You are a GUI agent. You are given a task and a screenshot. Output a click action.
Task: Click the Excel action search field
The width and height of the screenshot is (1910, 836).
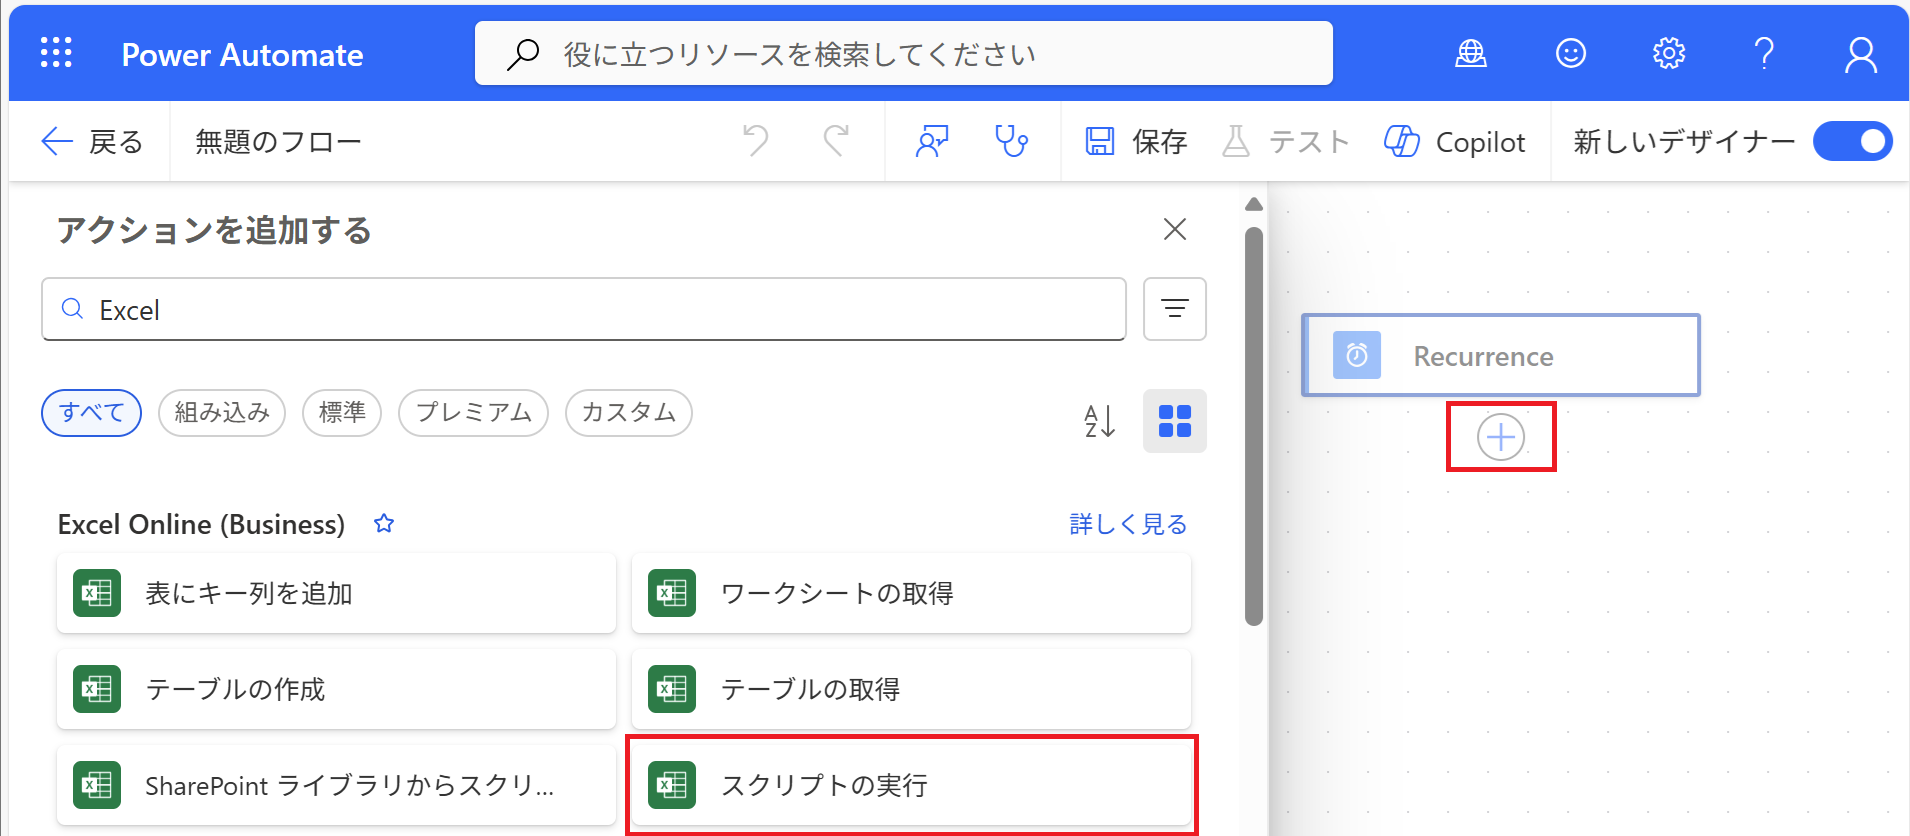click(584, 309)
